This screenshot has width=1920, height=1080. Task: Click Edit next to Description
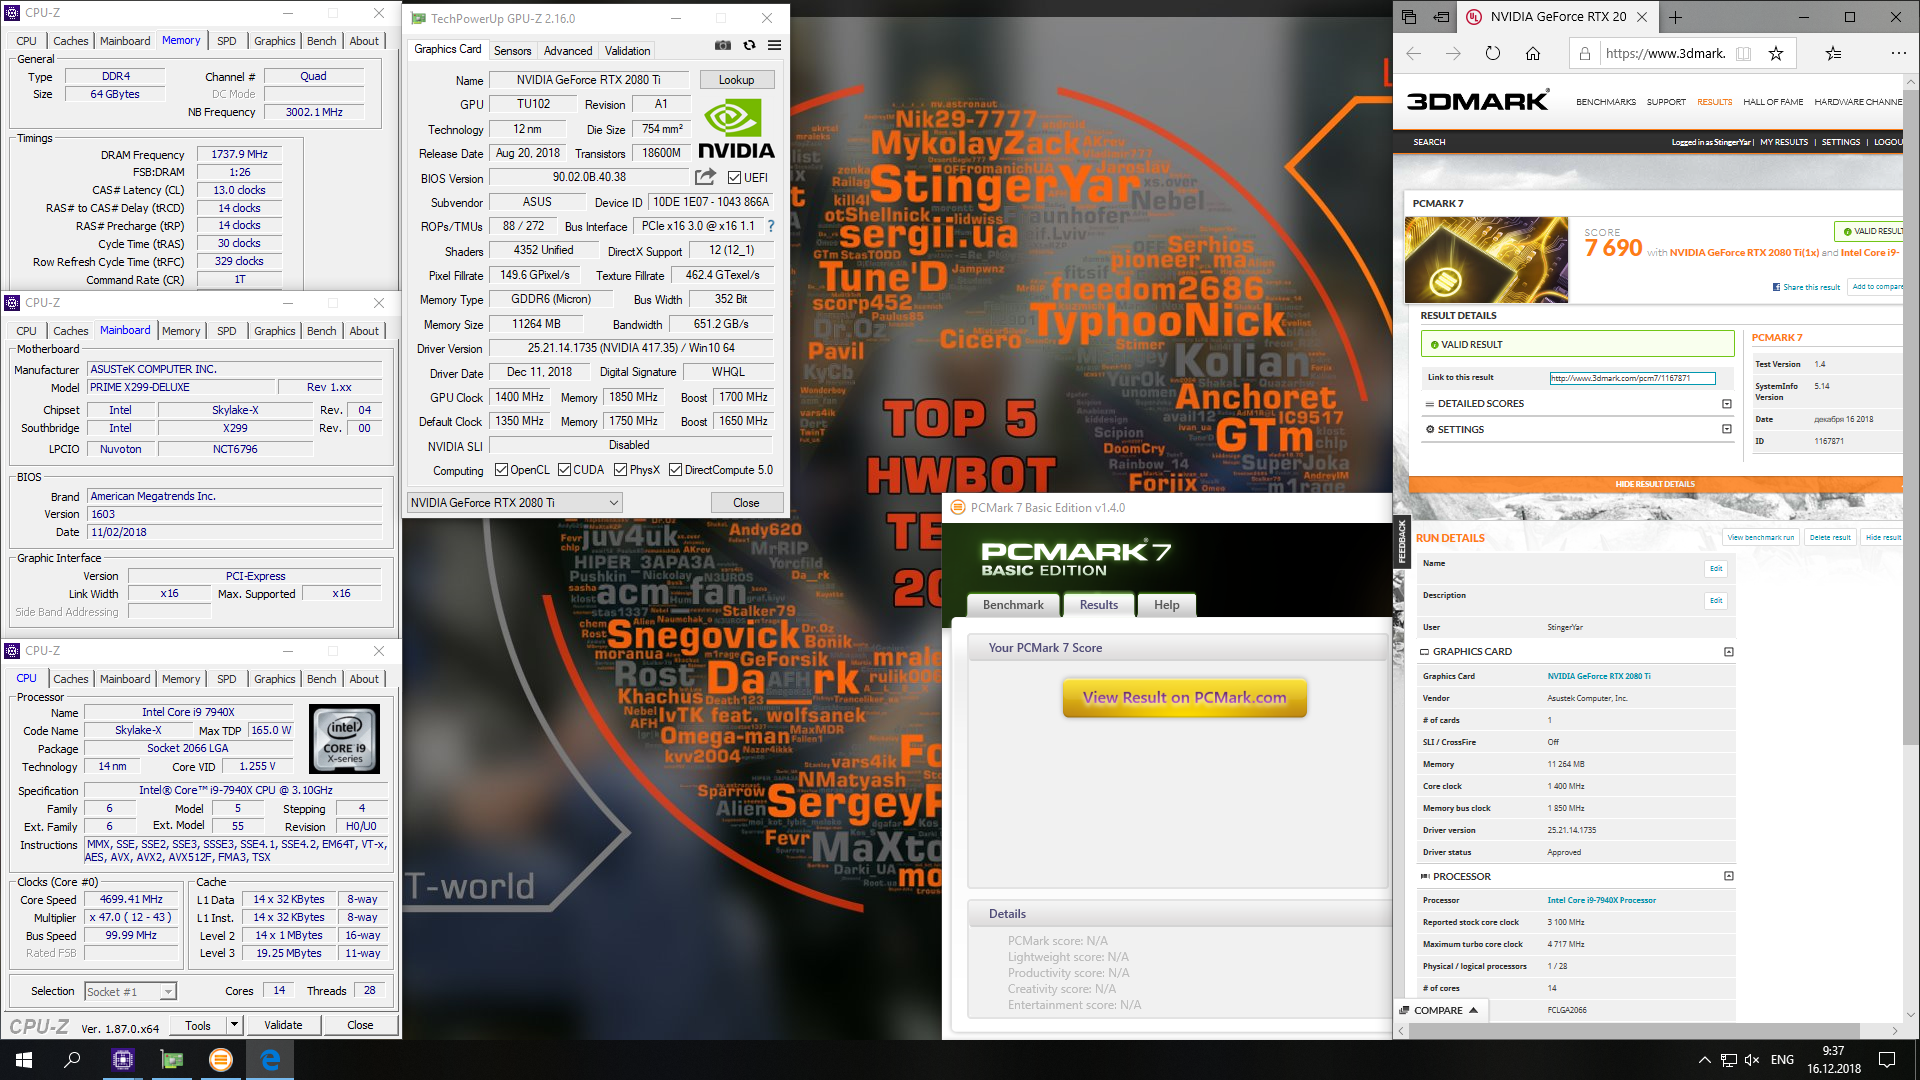(x=1716, y=601)
